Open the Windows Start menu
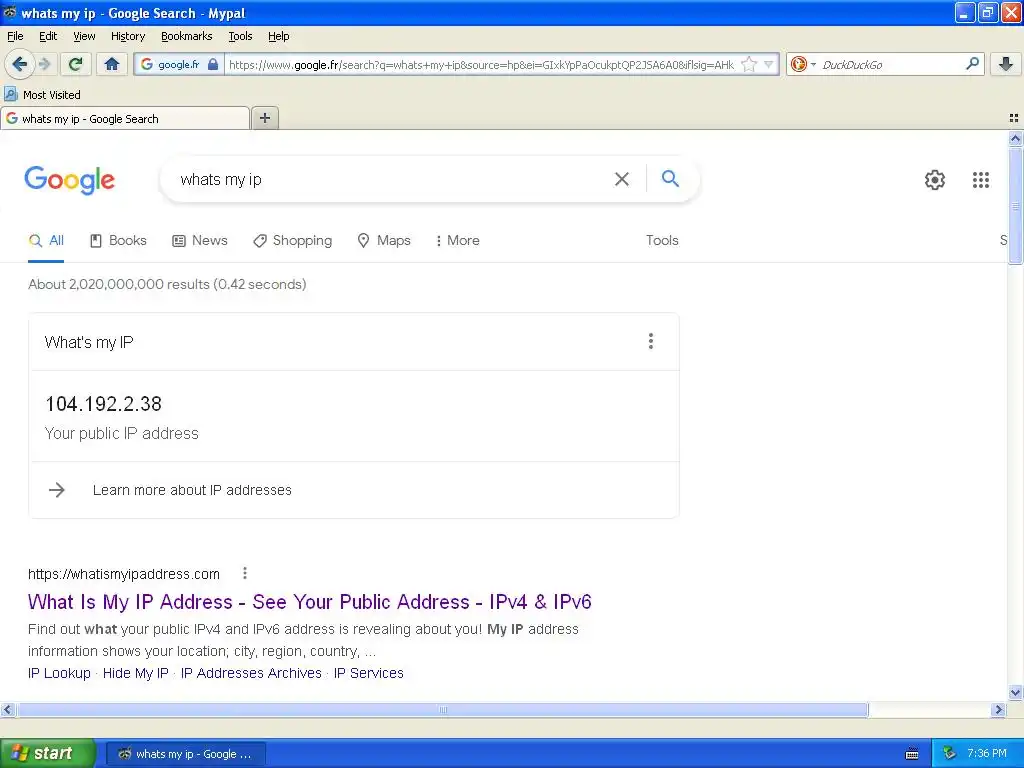This screenshot has width=1024, height=768. click(x=47, y=753)
